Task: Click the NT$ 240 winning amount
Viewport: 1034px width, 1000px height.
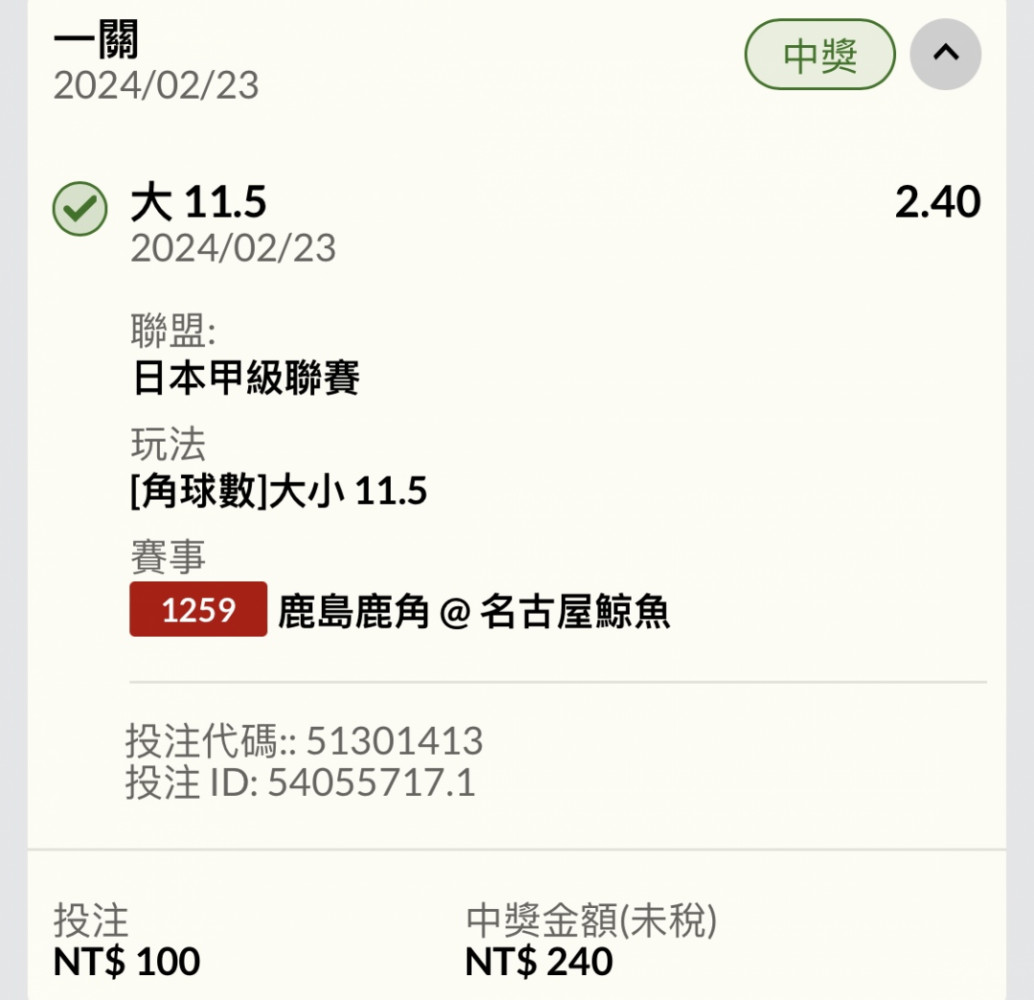Action: click(x=539, y=962)
